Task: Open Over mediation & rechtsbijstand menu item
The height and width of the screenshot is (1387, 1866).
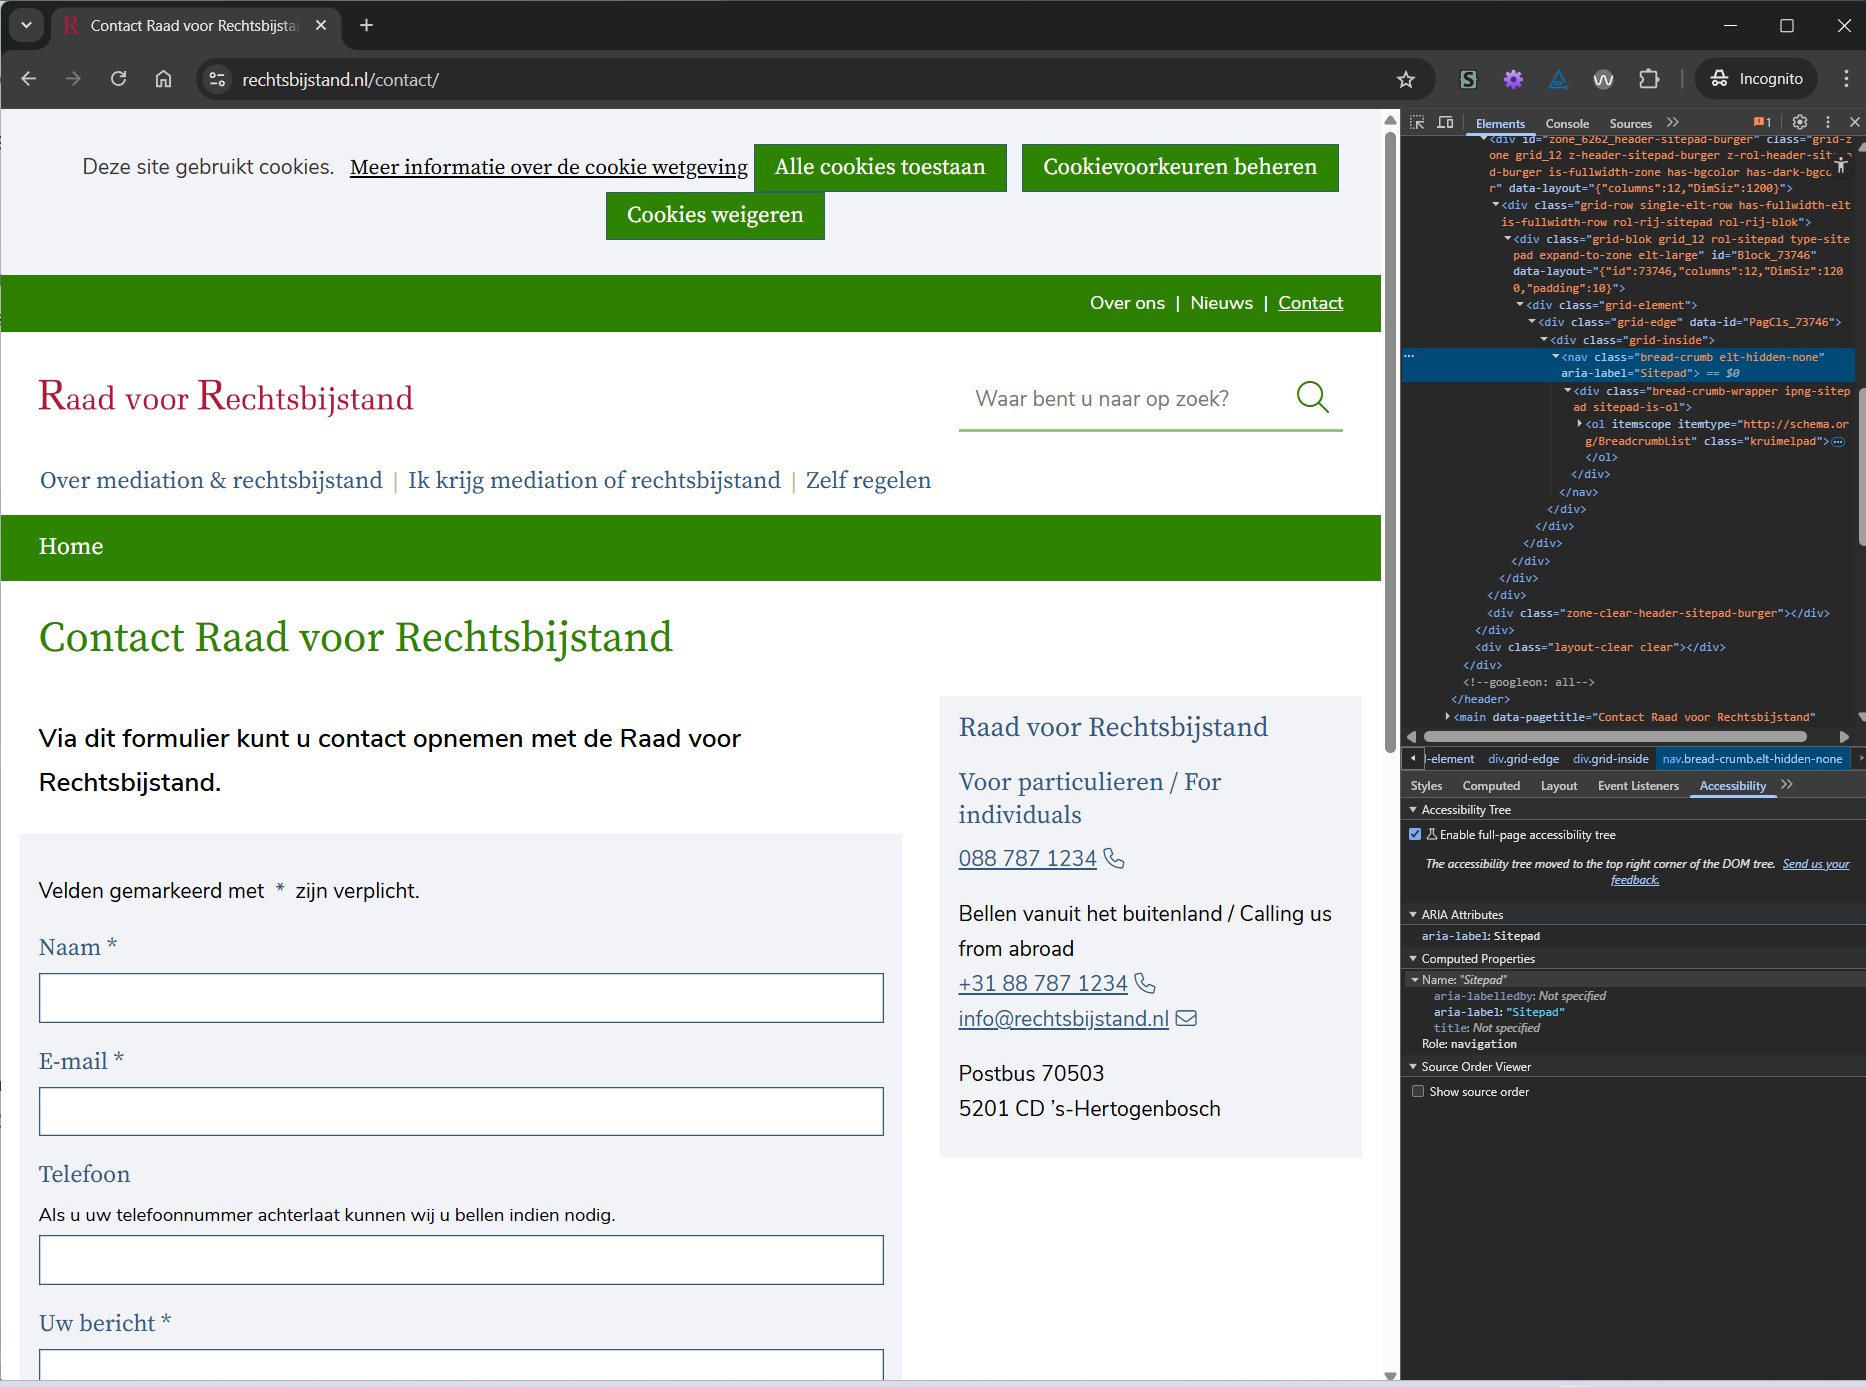Action: click(x=211, y=480)
